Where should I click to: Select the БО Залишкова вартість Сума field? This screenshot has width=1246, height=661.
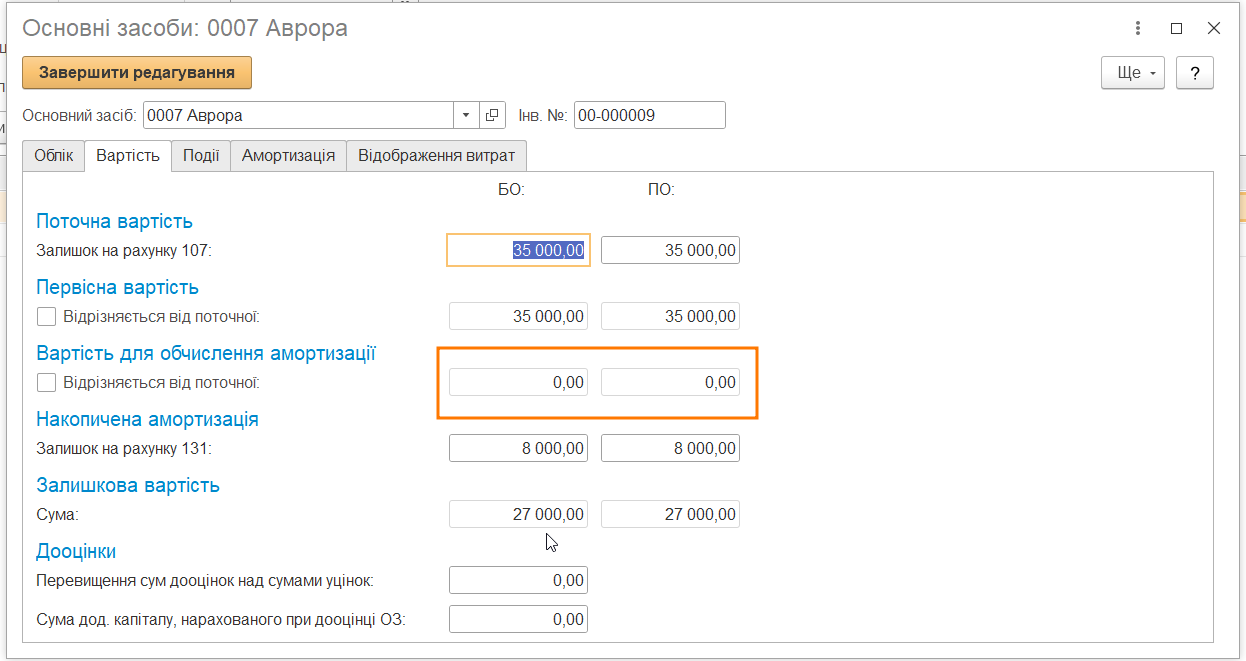(518, 515)
